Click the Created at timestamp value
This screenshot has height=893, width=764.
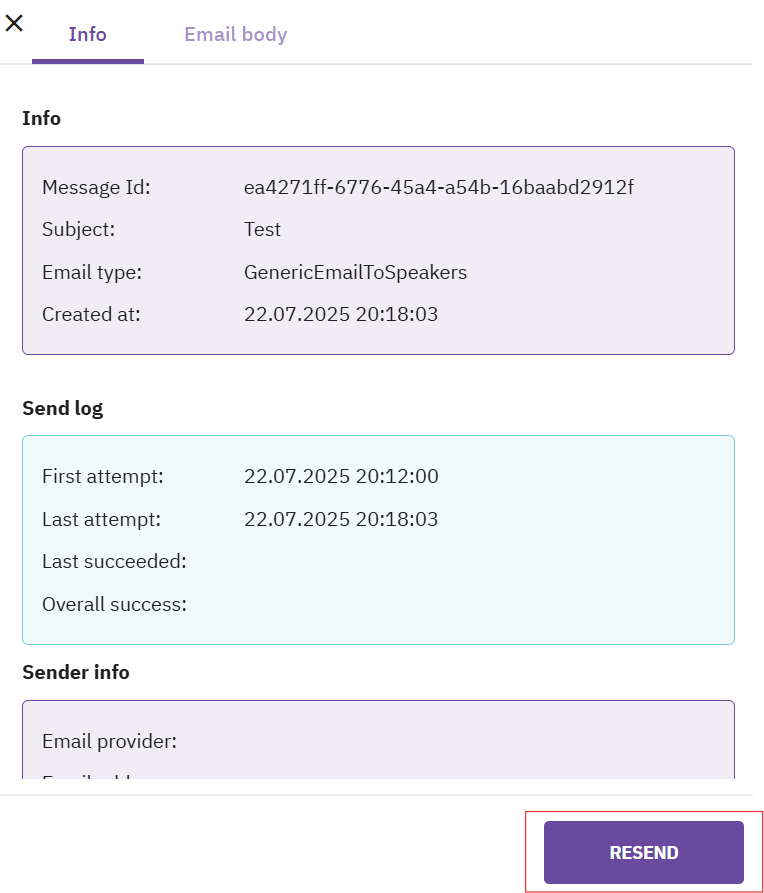(340, 314)
